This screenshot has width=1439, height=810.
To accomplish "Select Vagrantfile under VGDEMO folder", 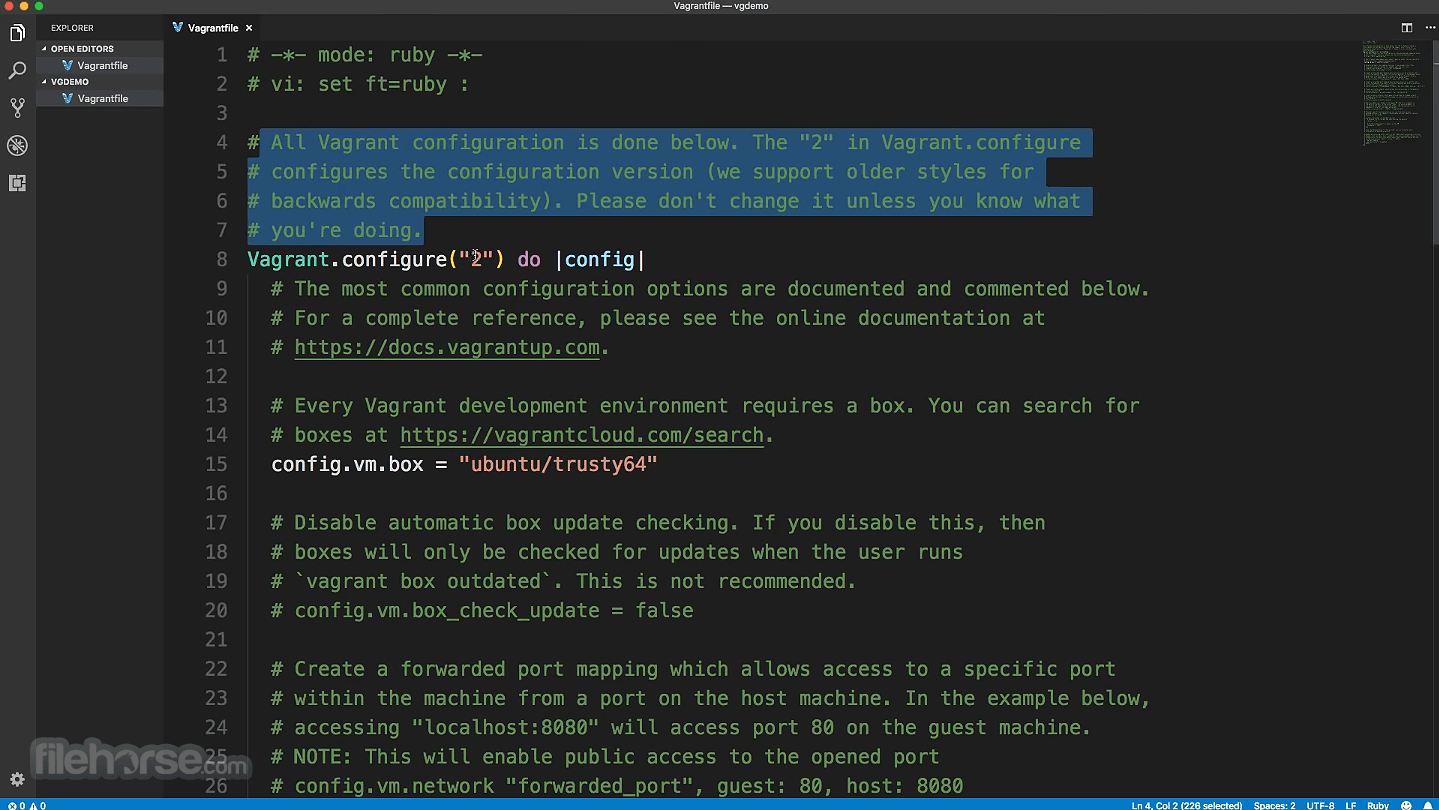I will click(100, 98).
